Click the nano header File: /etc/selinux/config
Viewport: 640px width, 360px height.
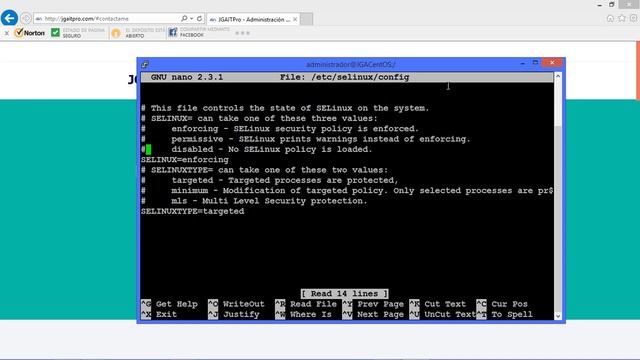[344, 77]
